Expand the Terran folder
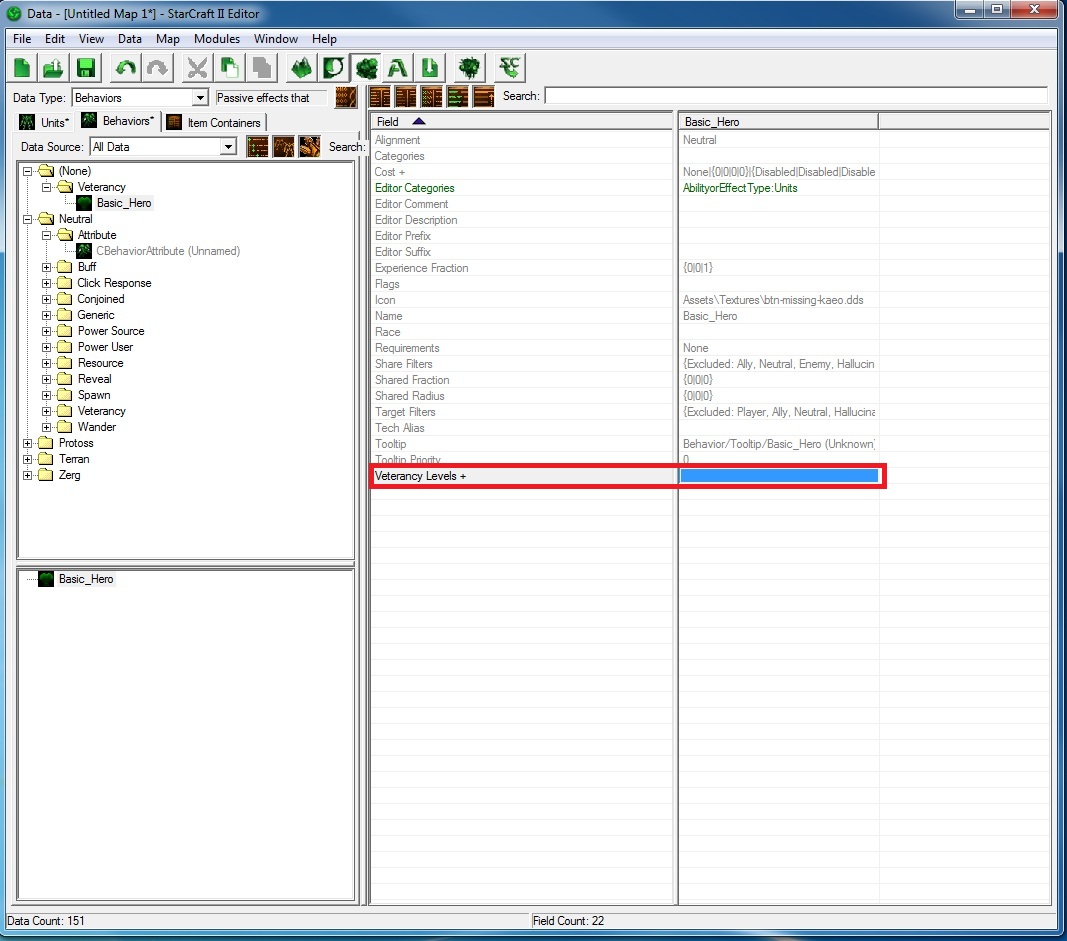This screenshot has width=1067, height=941. pos(27,459)
